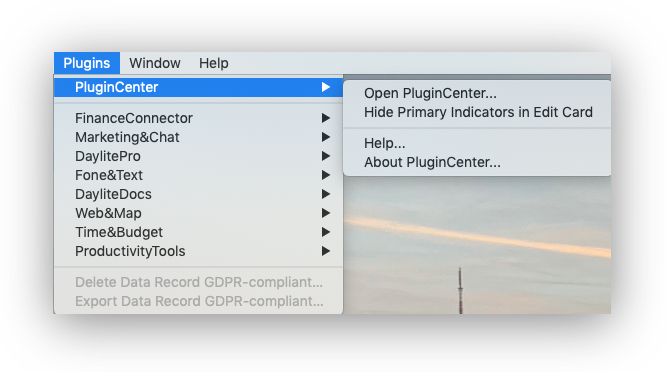
Task: Open the Web&Map submenu
Action: (x=199, y=213)
